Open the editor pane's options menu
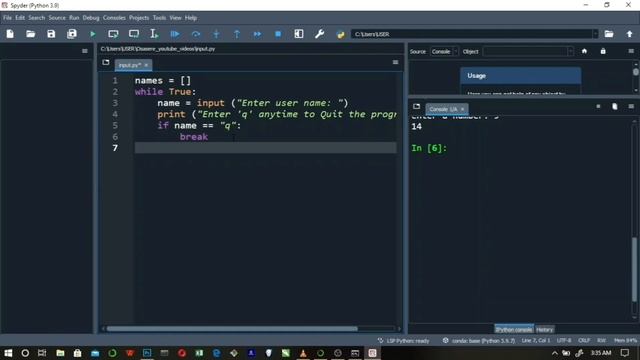Image resolution: width=640 pixels, height=360 pixels. tap(395, 62)
